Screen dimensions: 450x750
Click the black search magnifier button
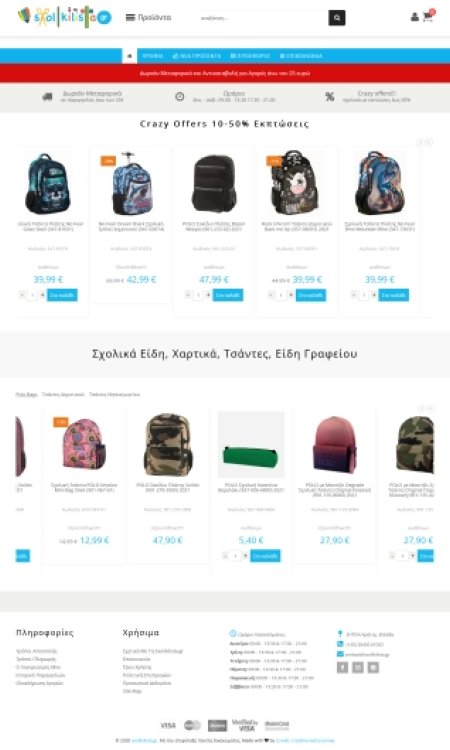(x=337, y=18)
